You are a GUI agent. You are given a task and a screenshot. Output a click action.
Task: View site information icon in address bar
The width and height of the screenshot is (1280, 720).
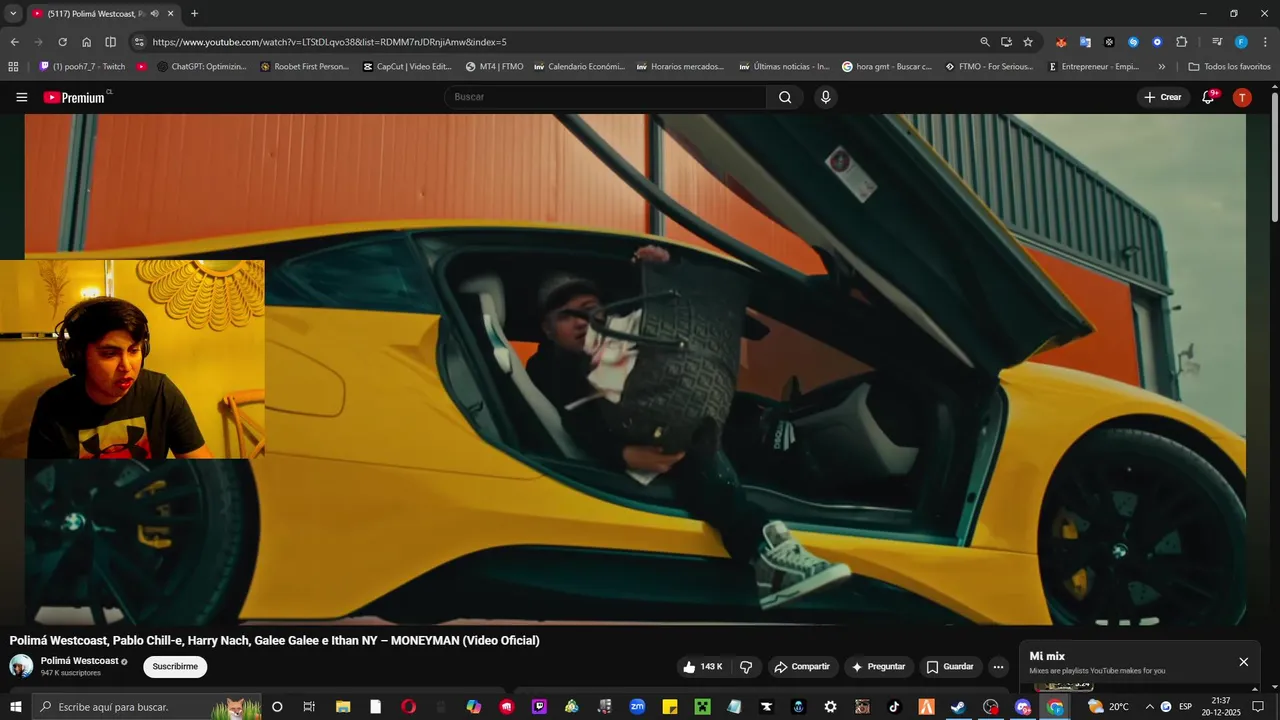(x=139, y=42)
